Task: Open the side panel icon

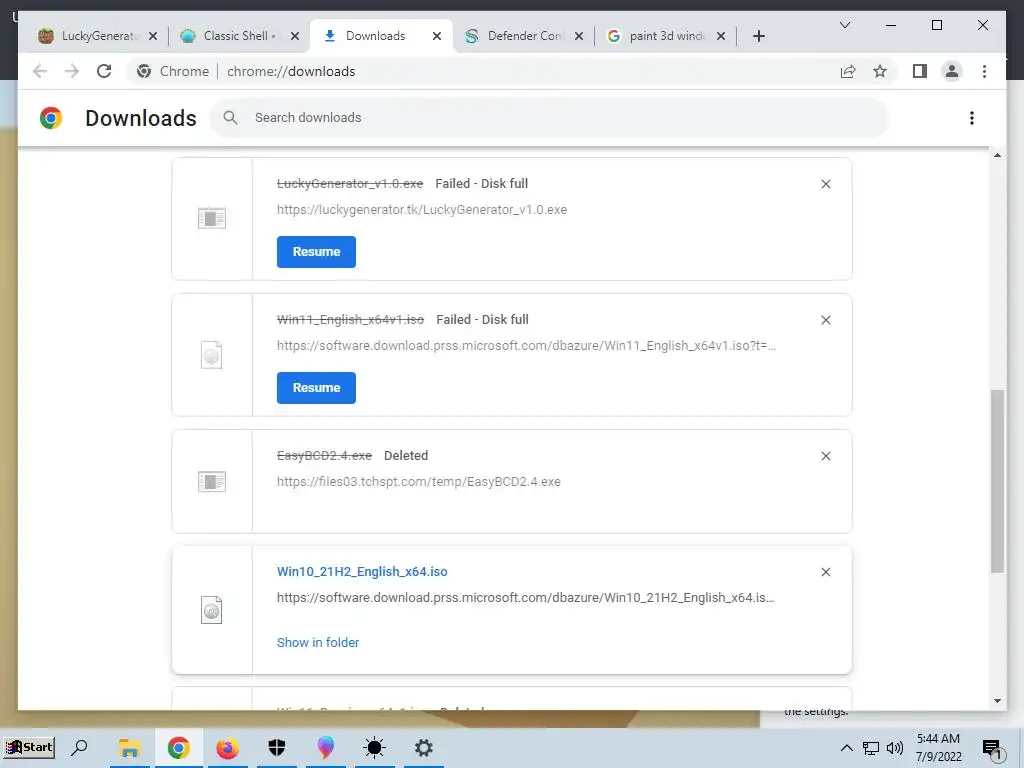Action: (920, 71)
